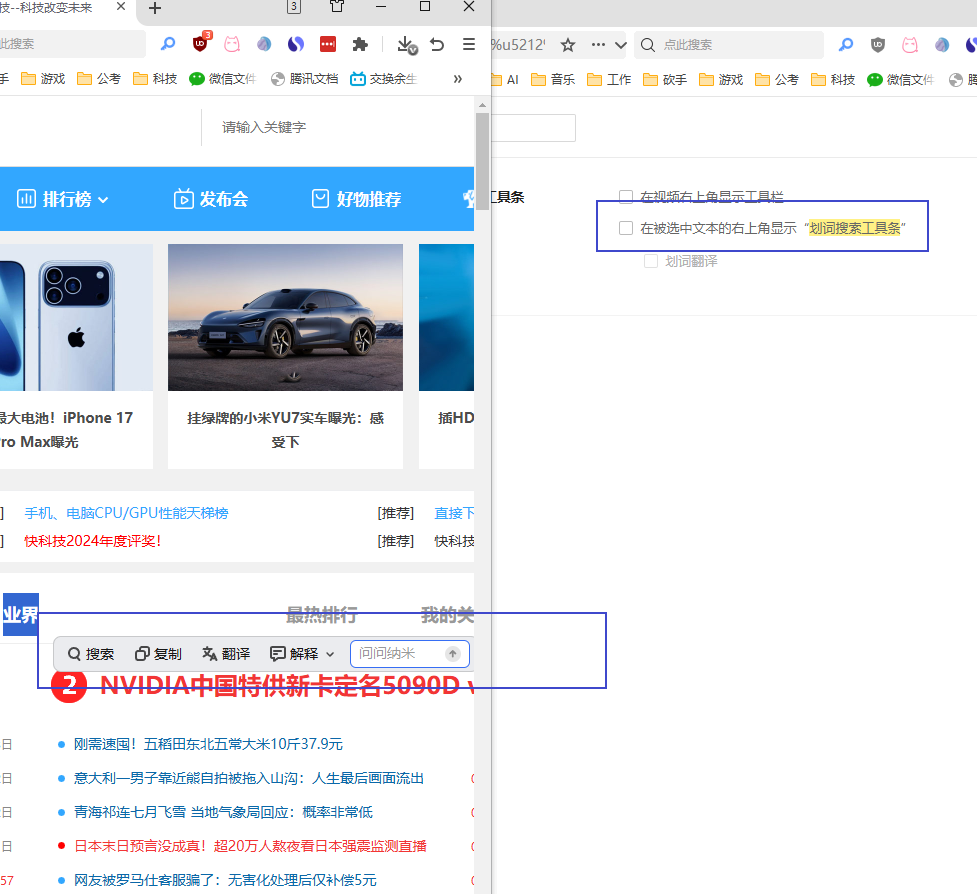
Task: Go to the 好物推荐 section
Action: point(356,199)
